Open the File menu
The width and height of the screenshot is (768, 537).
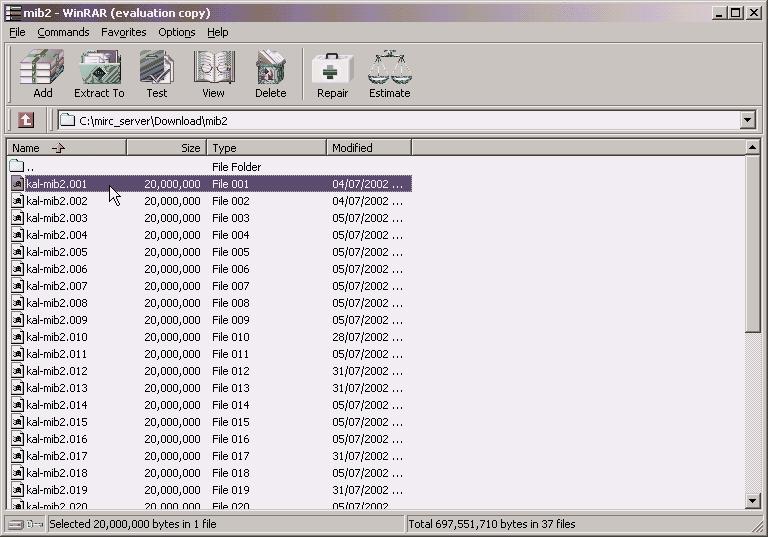coord(17,32)
